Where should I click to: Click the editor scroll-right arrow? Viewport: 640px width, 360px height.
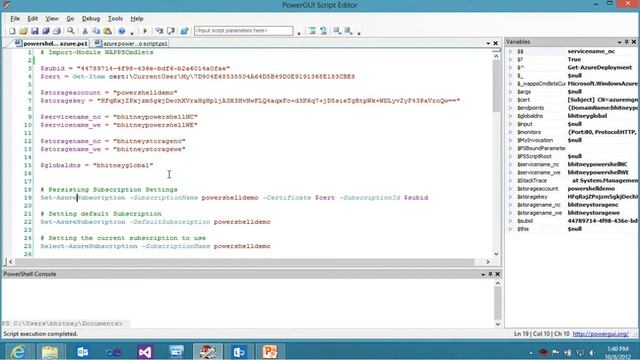click(488, 262)
